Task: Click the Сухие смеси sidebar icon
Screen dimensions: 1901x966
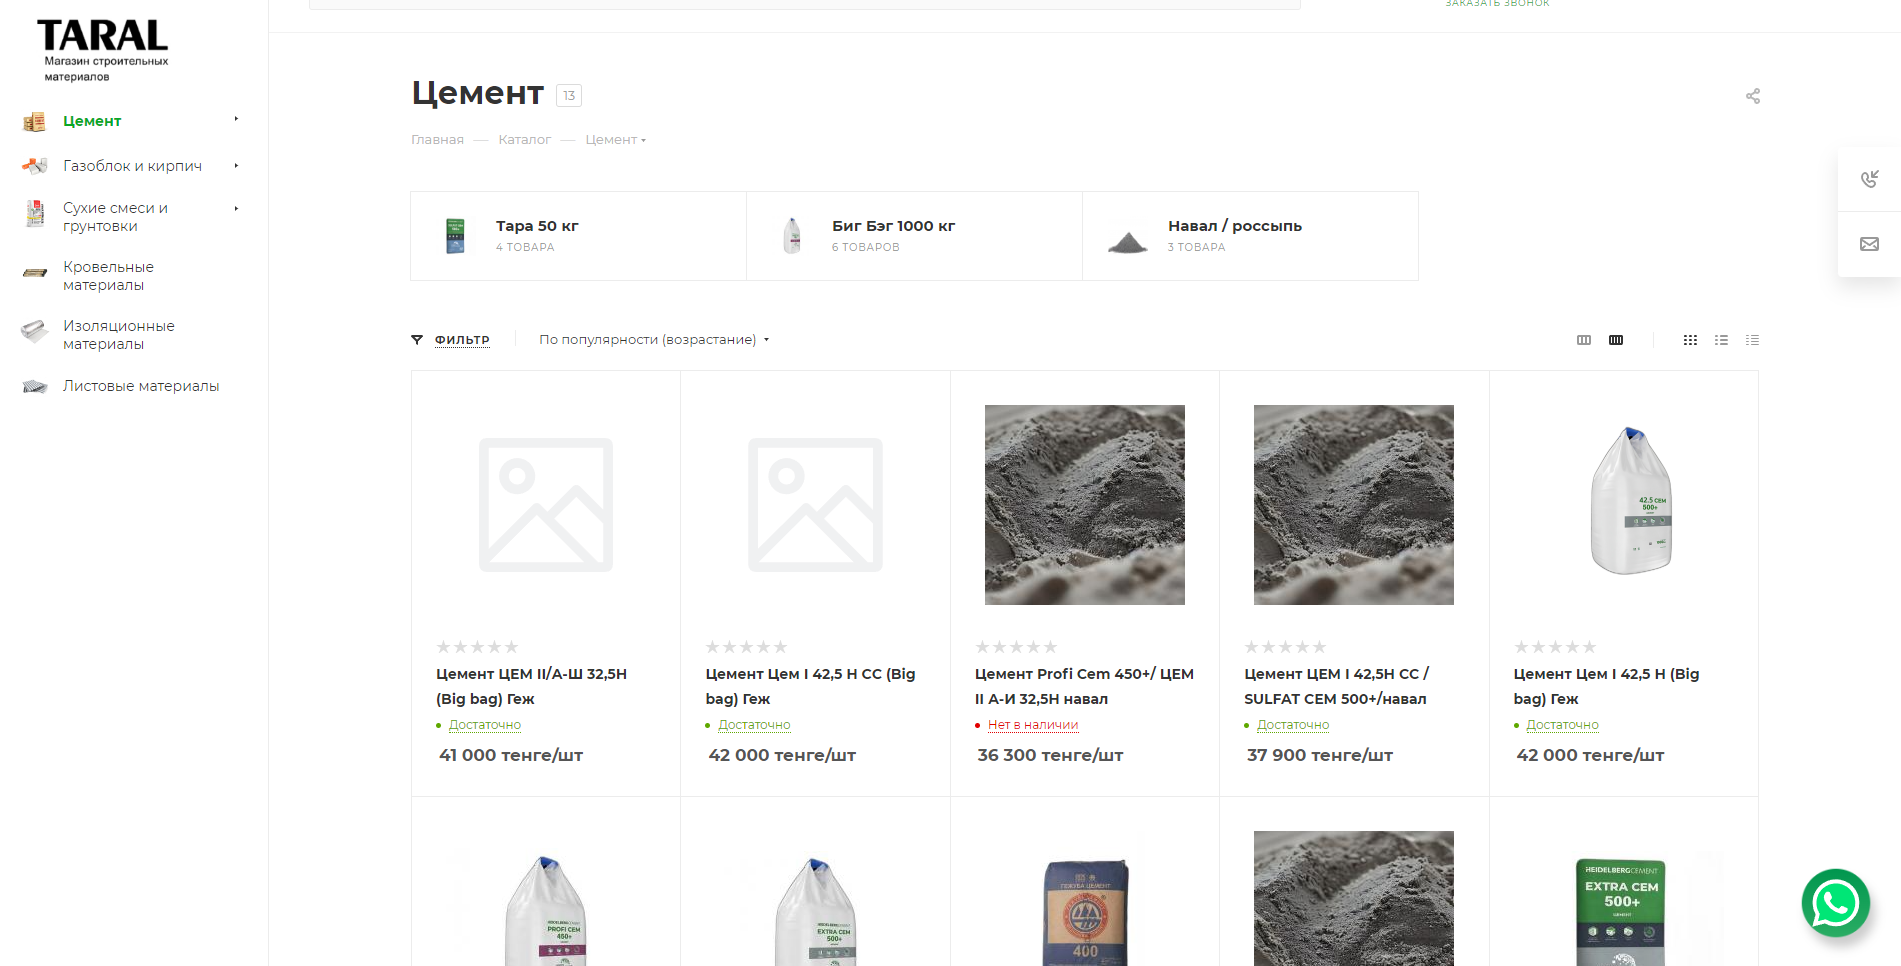Action: [35, 214]
